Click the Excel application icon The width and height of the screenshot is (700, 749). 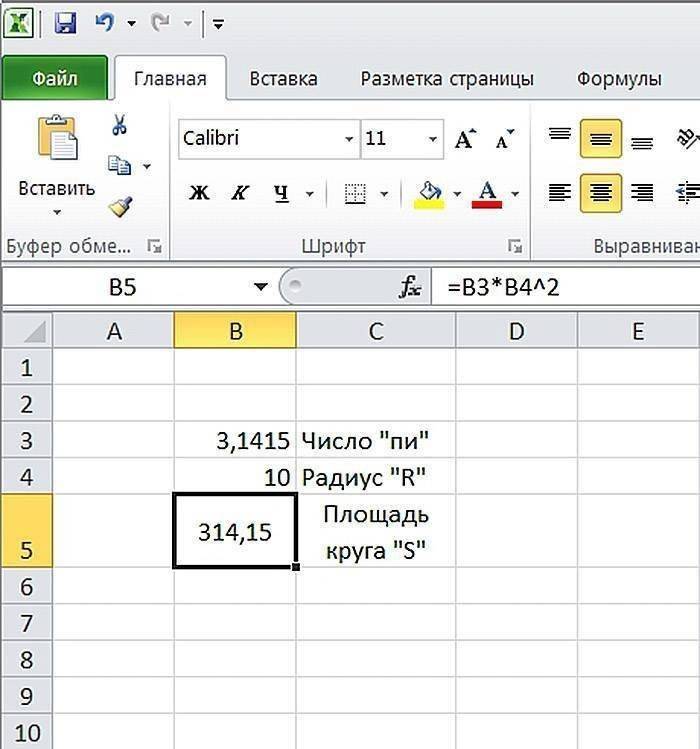[18, 23]
